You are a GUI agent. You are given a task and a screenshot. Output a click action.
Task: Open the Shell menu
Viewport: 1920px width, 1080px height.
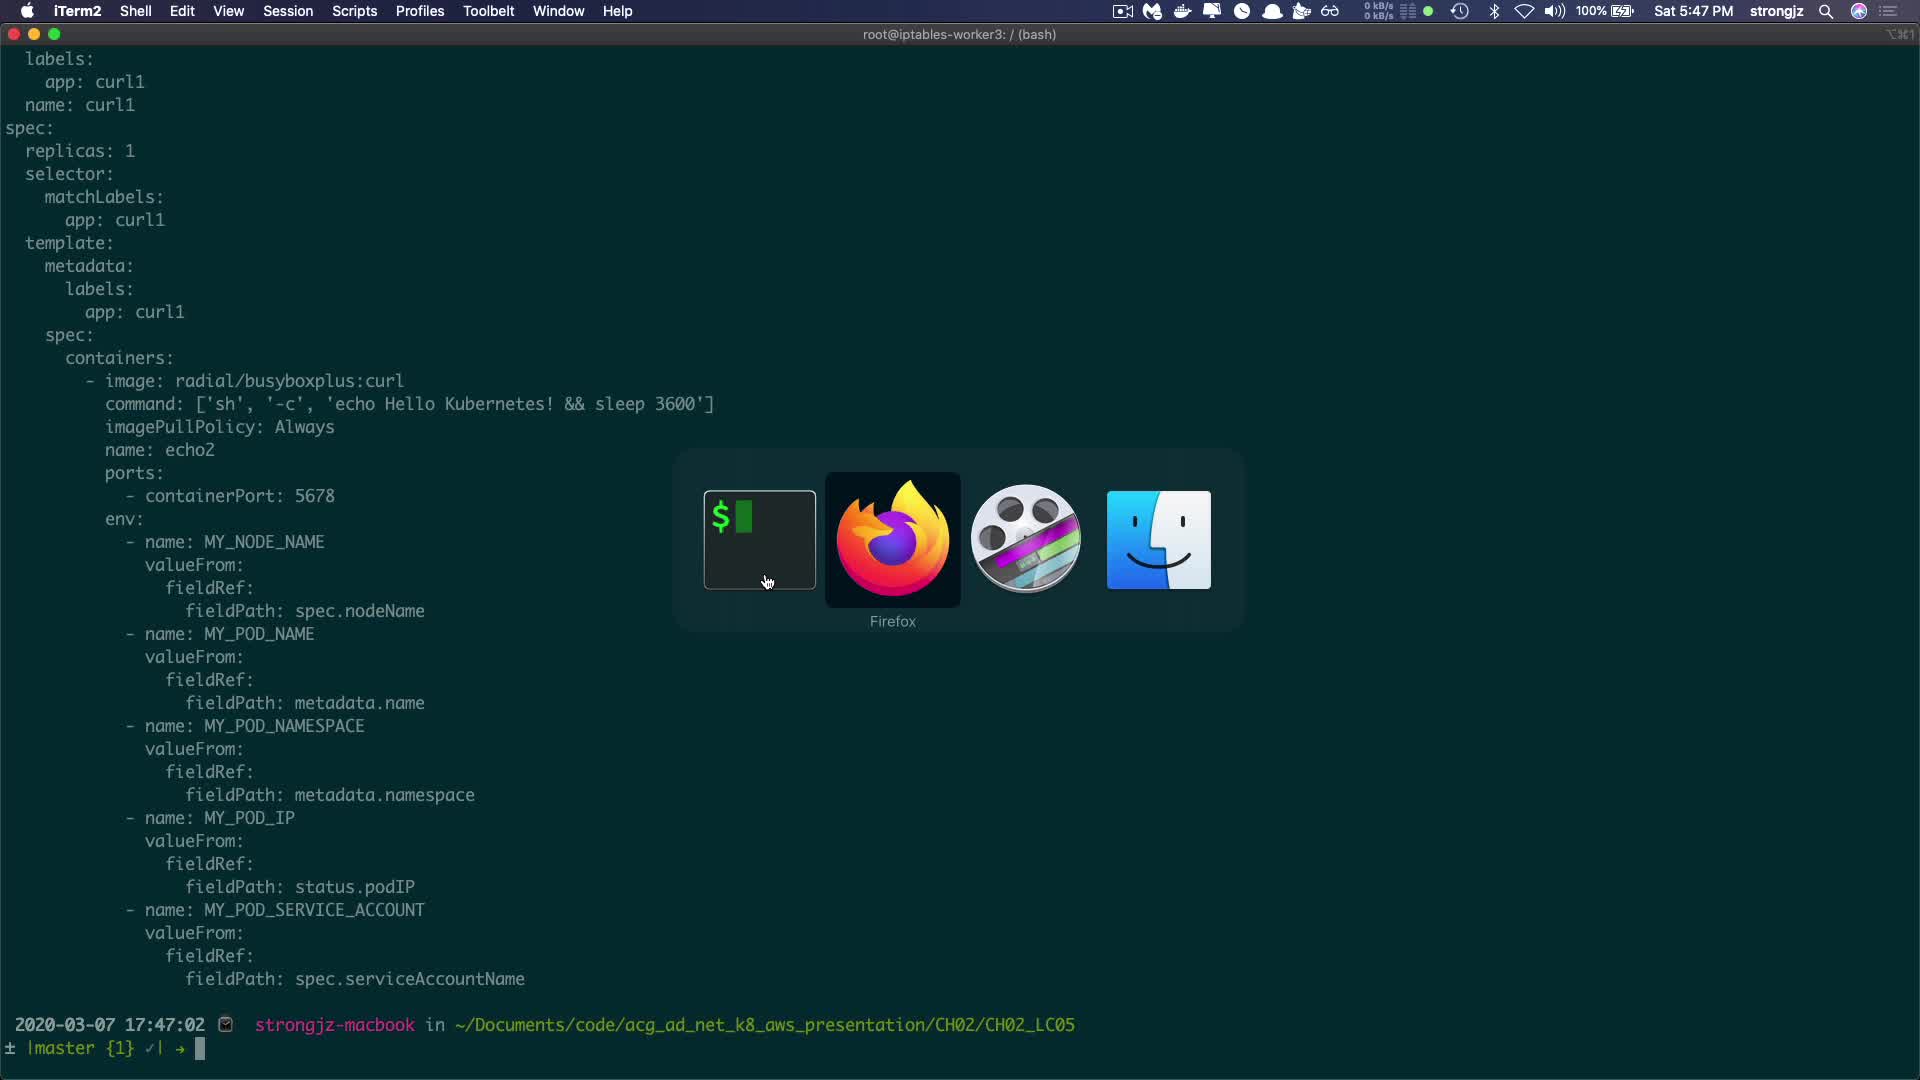(135, 11)
